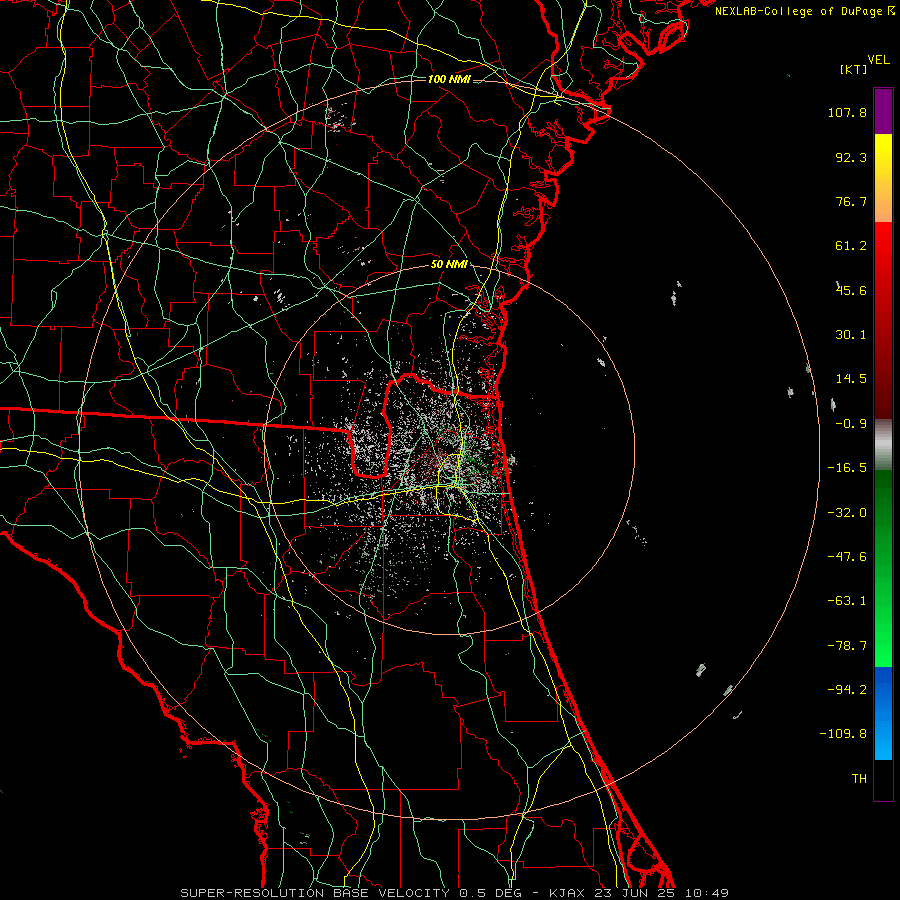
Task: Select the 30.1 velocity scale value
Action: [851, 335]
